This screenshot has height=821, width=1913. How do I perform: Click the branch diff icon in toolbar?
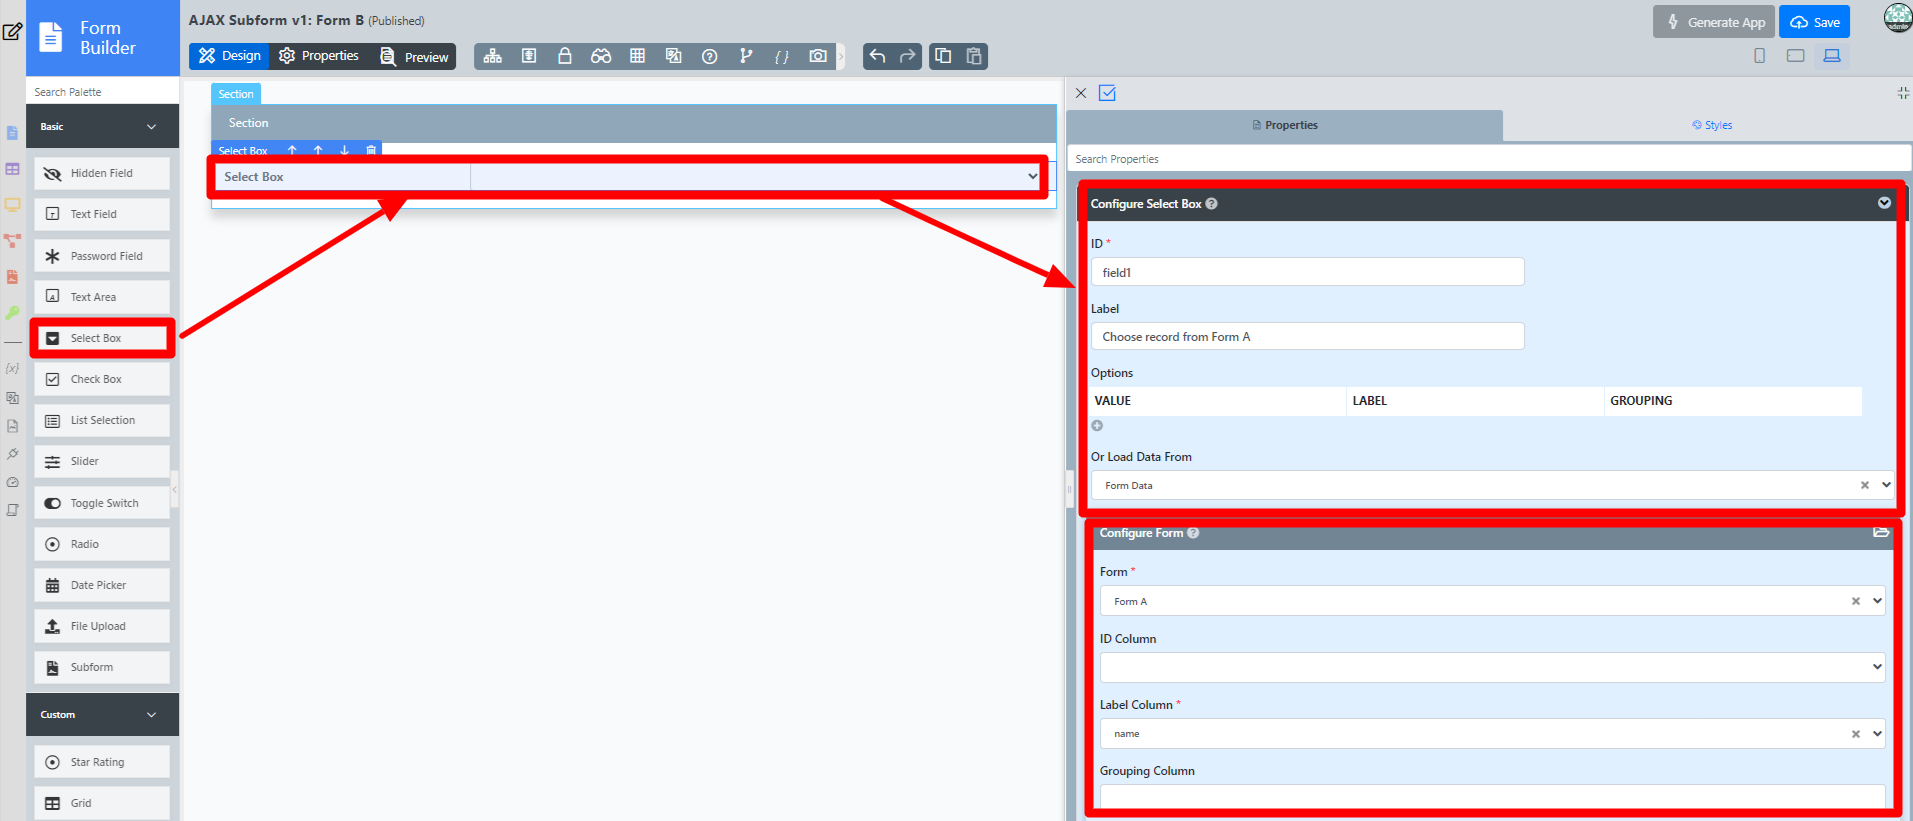[746, 56]
